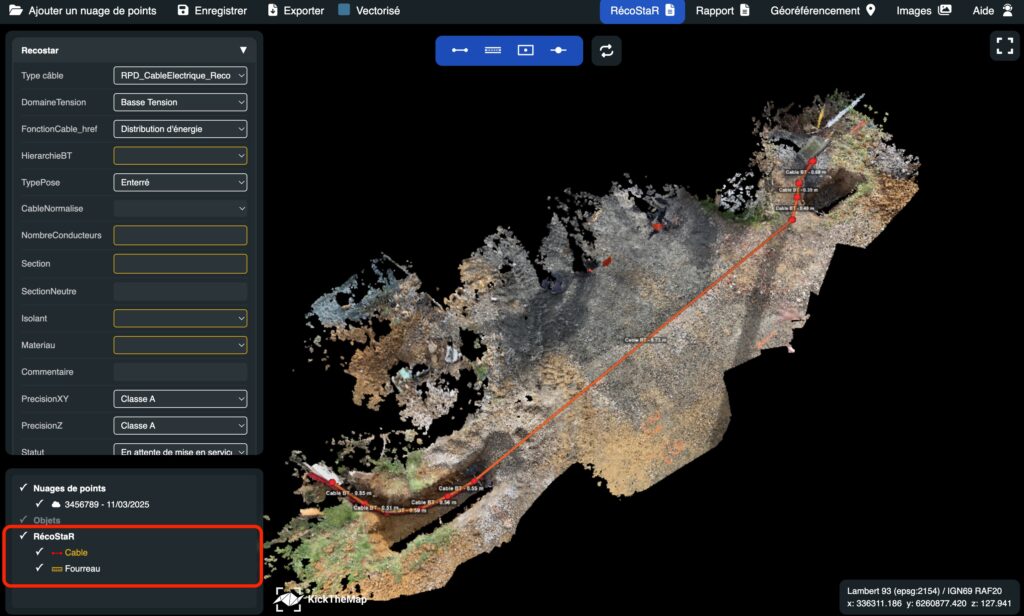1024x616 pixels.
Task: Click the yellow Fourreau icon in layer tree
Action: (57, 569)
